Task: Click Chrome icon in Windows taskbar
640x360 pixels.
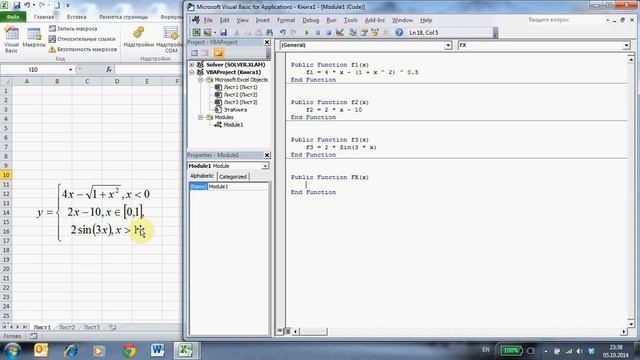Action: [129, 350]
